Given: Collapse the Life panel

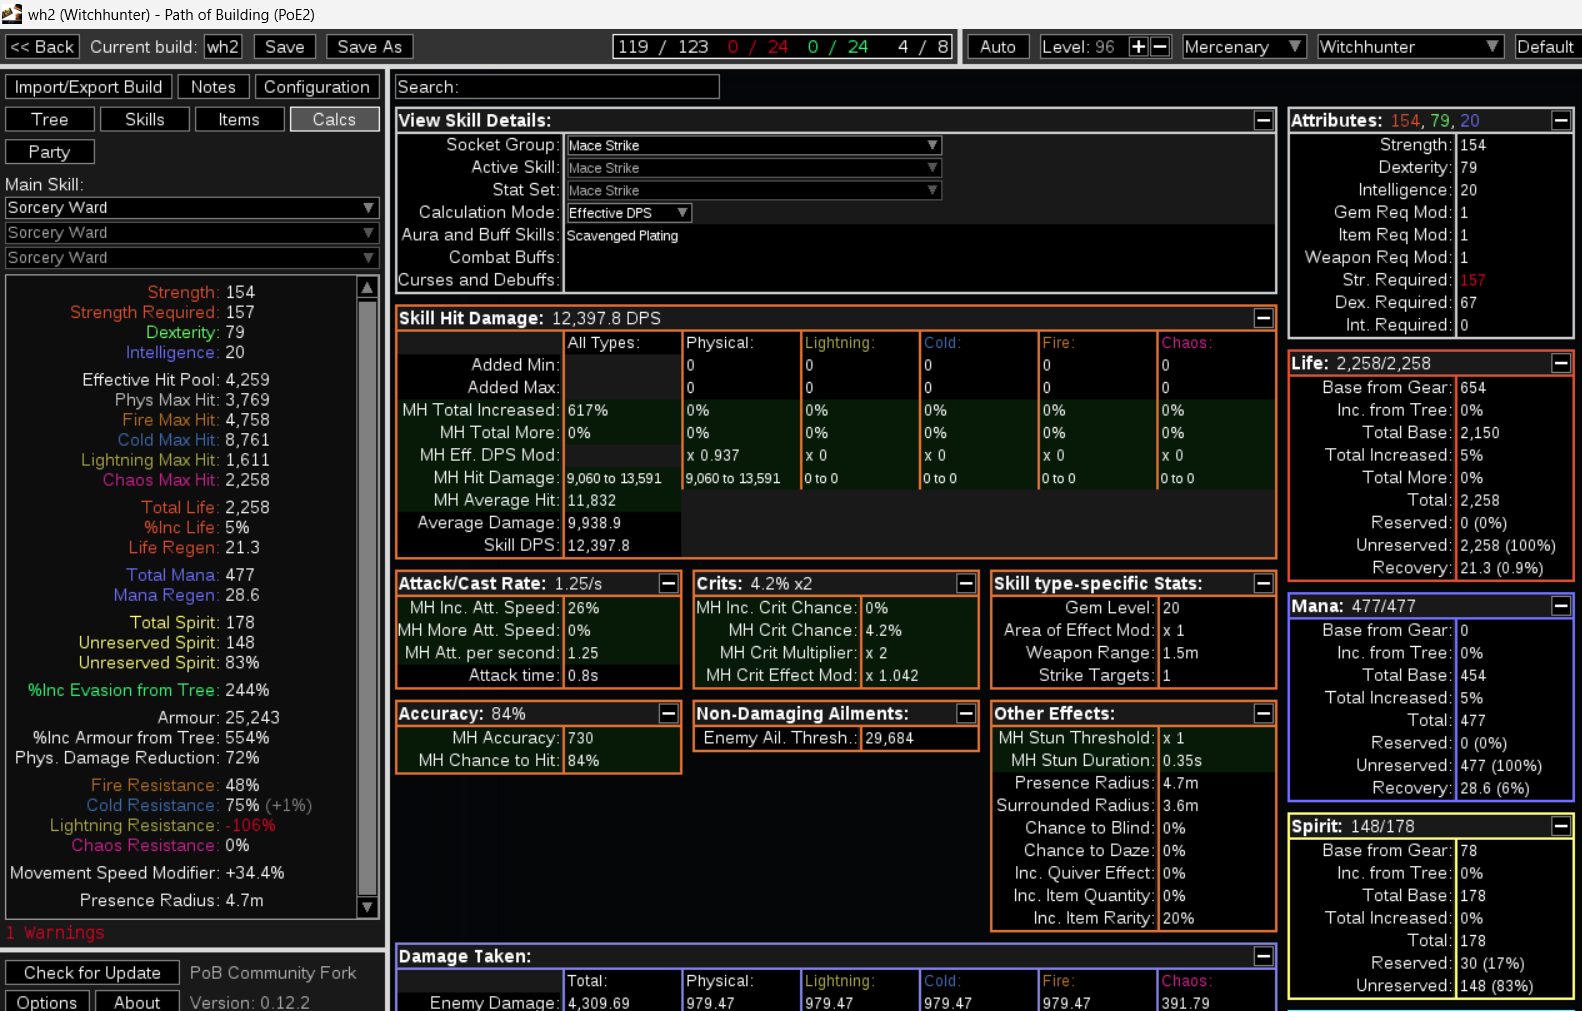Looking at the screenshot, I should click(x=1560, y=363).
